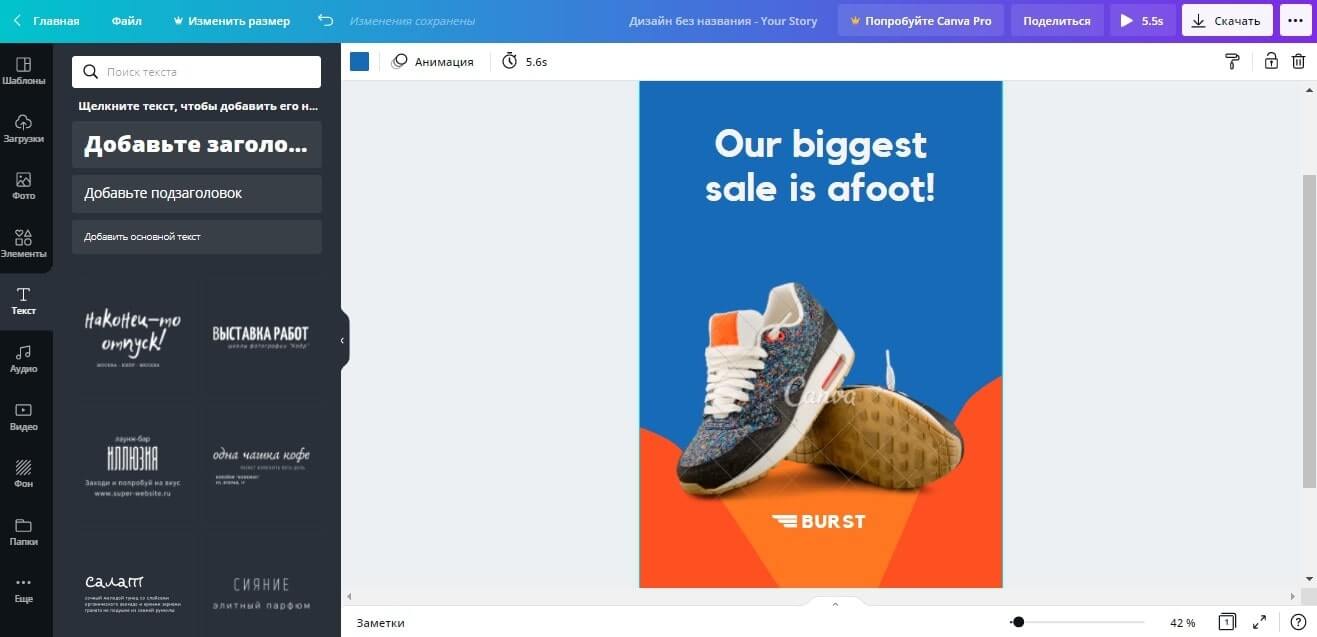Click the Поделиться share button
Screen dimensions: 1317x637
click(1057, 20)
